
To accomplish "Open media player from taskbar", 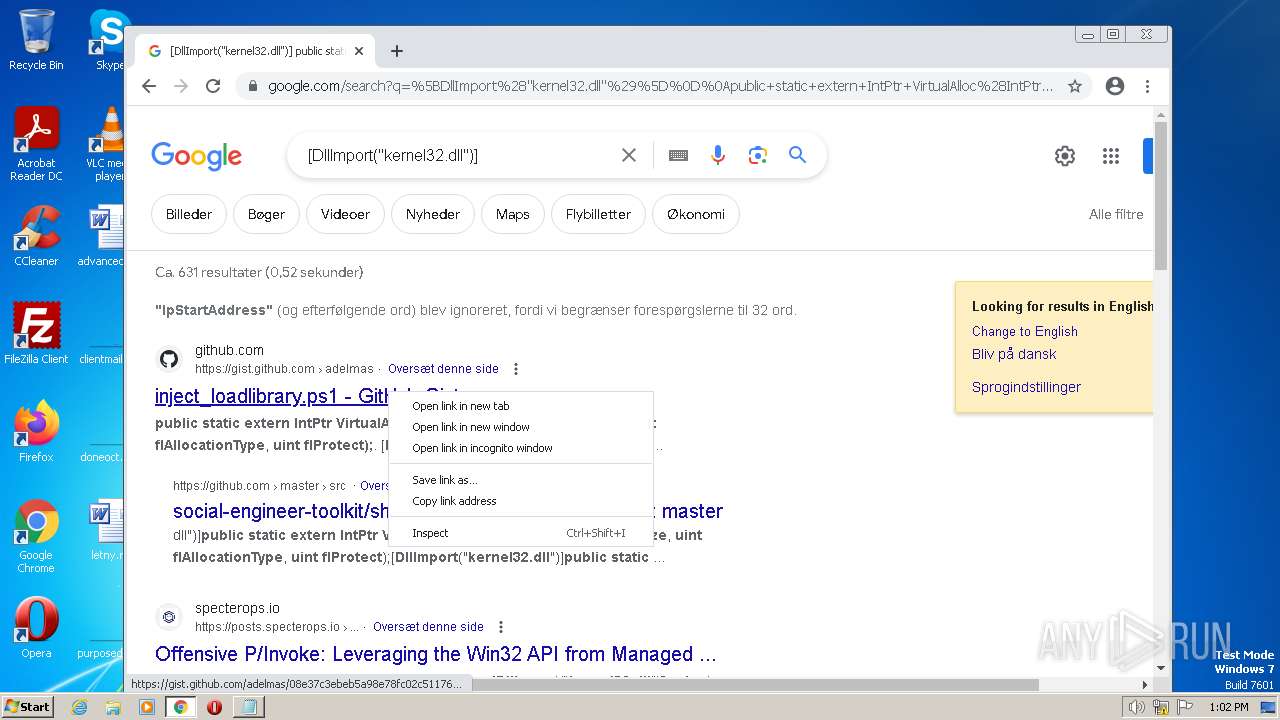I will [146, 707].
